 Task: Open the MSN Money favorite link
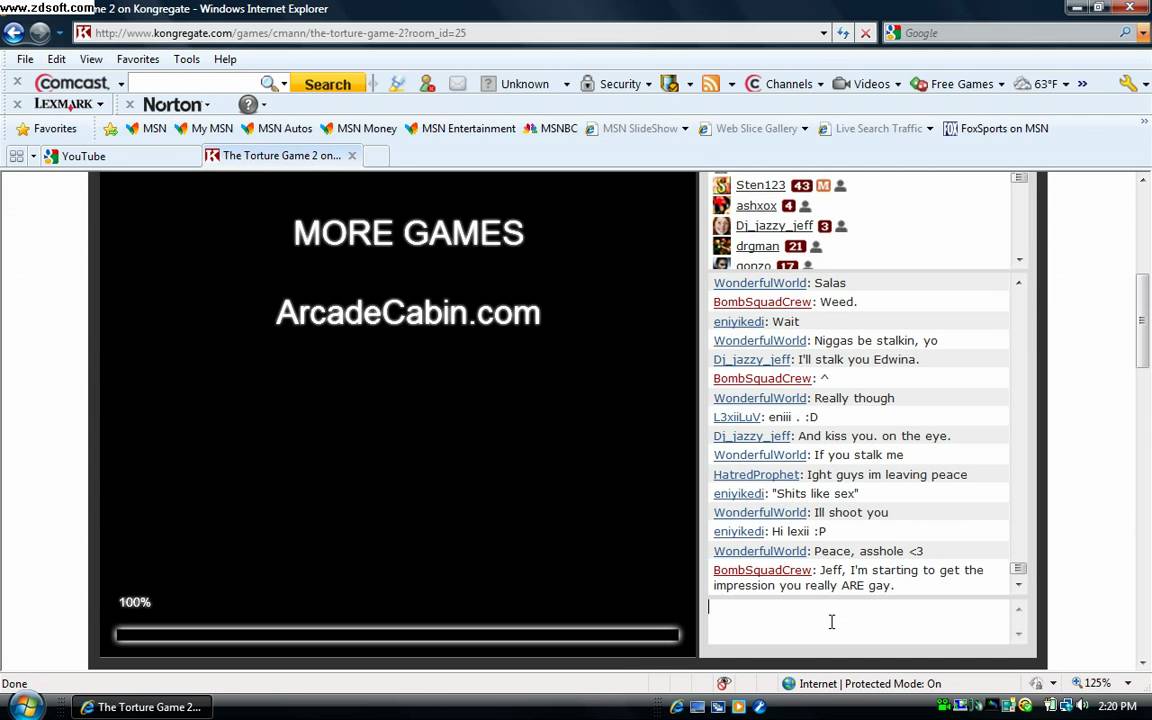coord(359,129)
